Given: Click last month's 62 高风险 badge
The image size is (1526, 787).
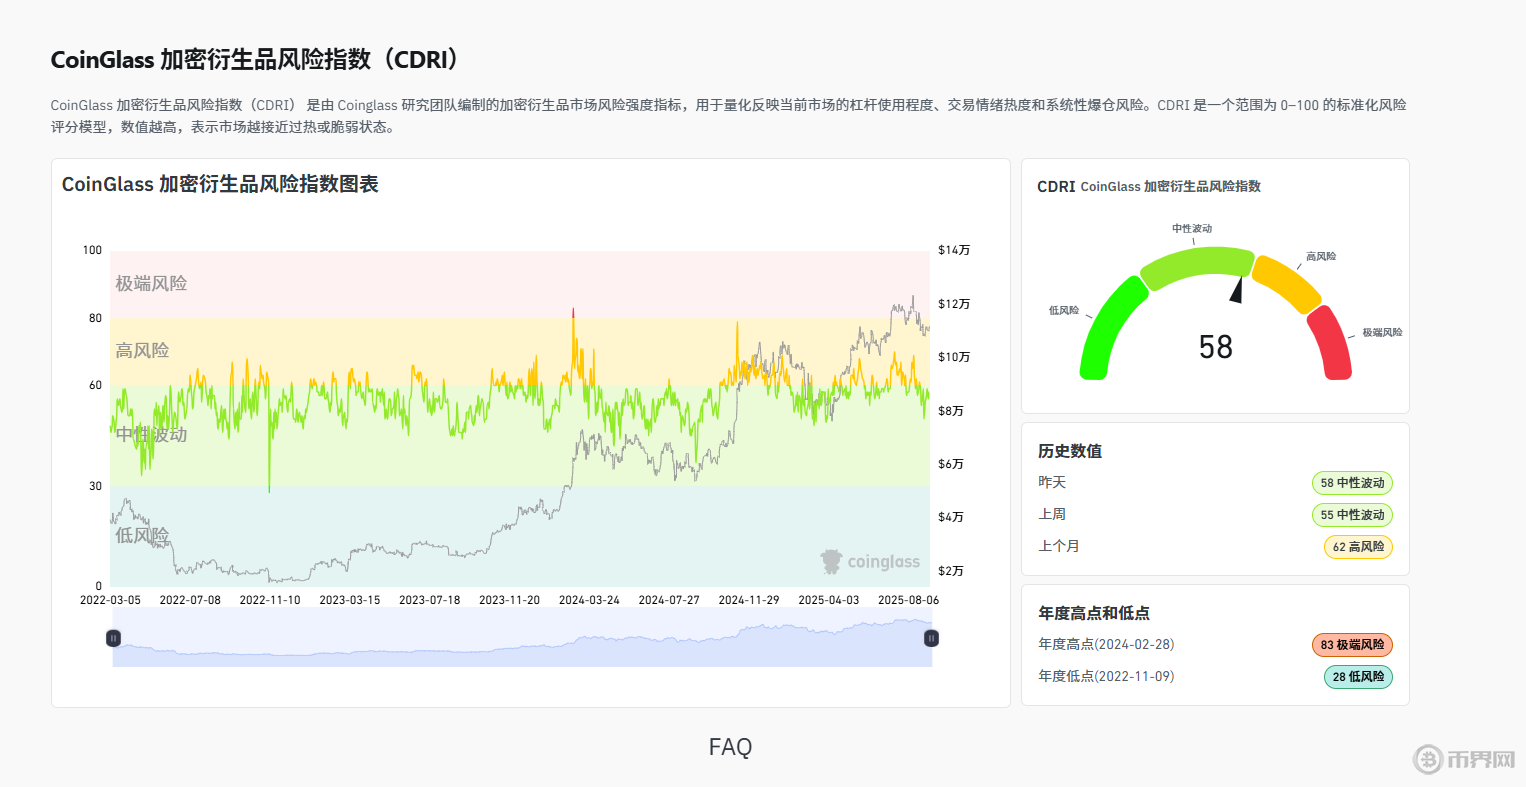Looking at the screenshot, I should [1358, 547].
